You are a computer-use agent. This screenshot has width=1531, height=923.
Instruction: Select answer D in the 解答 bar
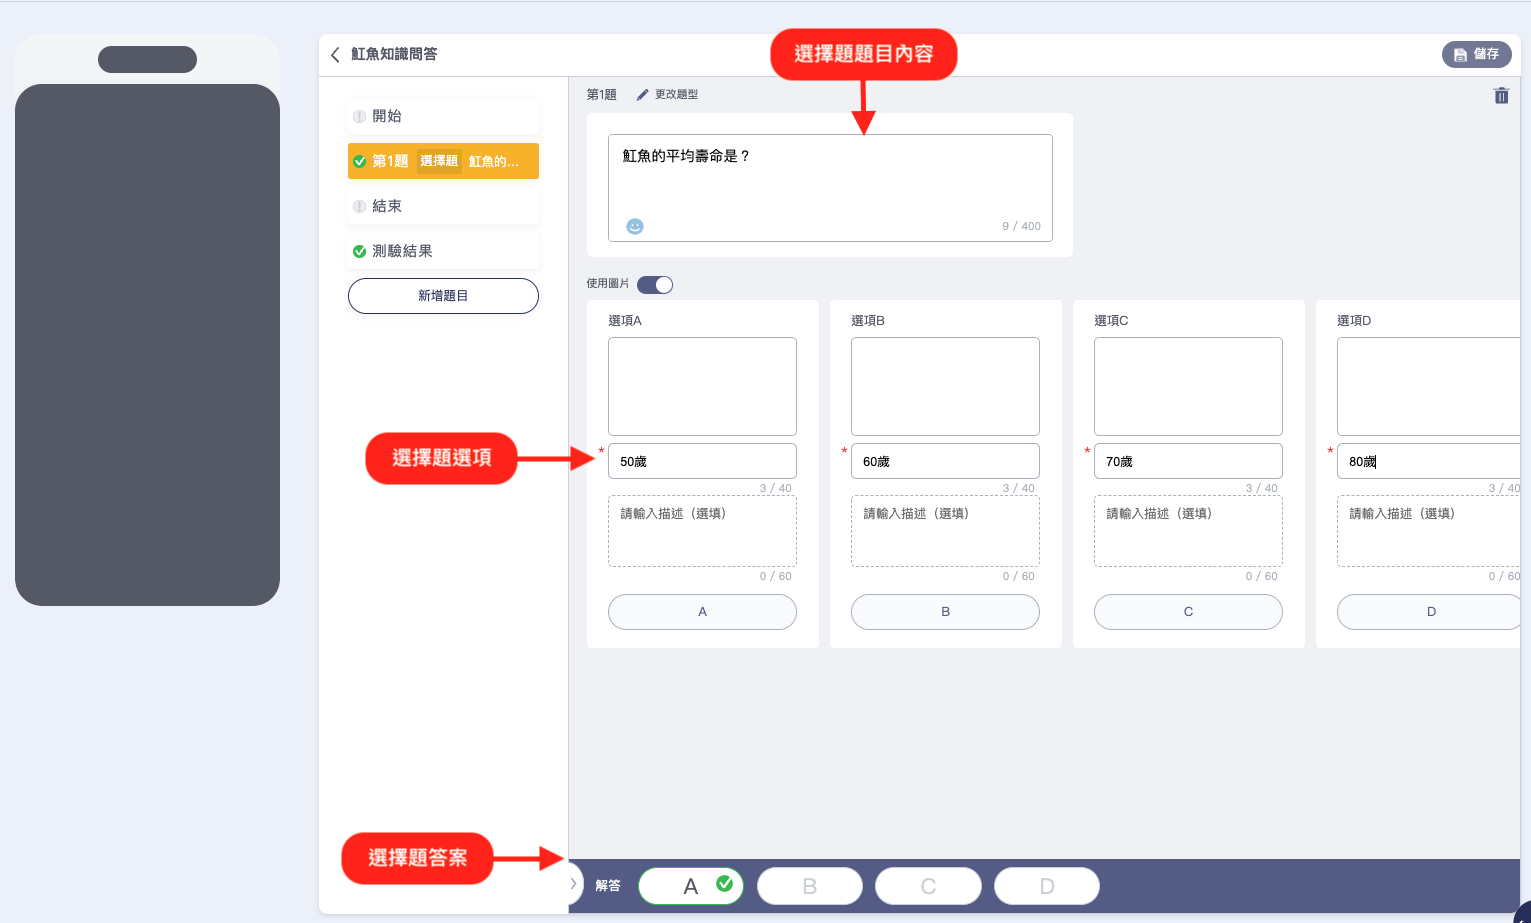[x=1046, y=886]
